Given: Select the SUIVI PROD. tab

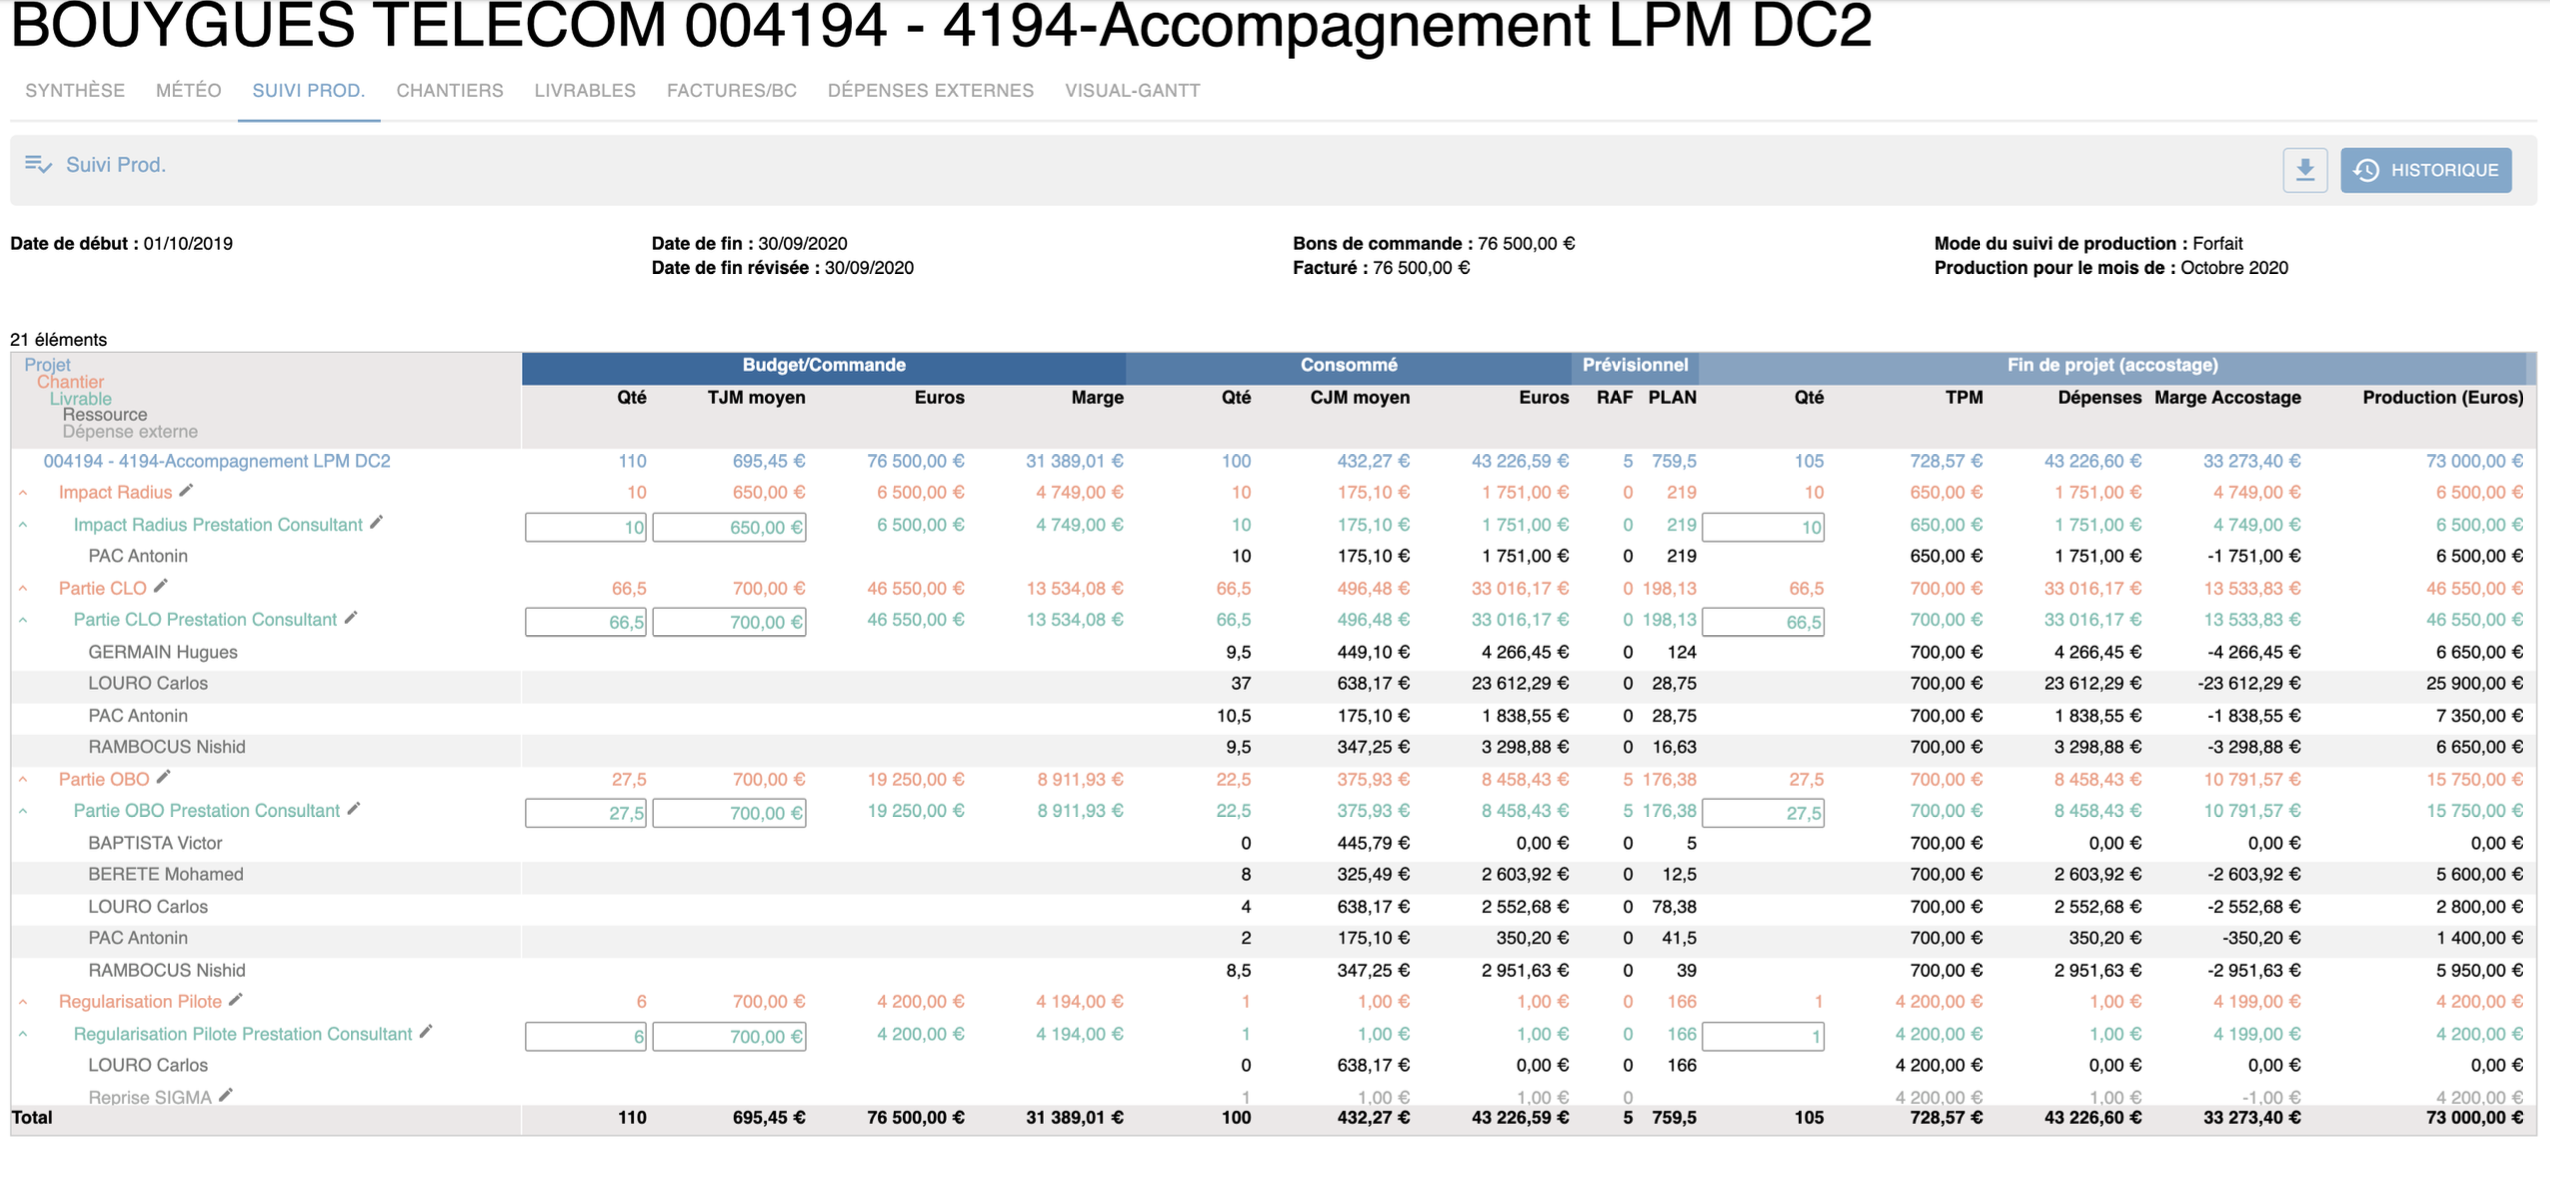Looking at the screenshot, I should tap(308, 91).
